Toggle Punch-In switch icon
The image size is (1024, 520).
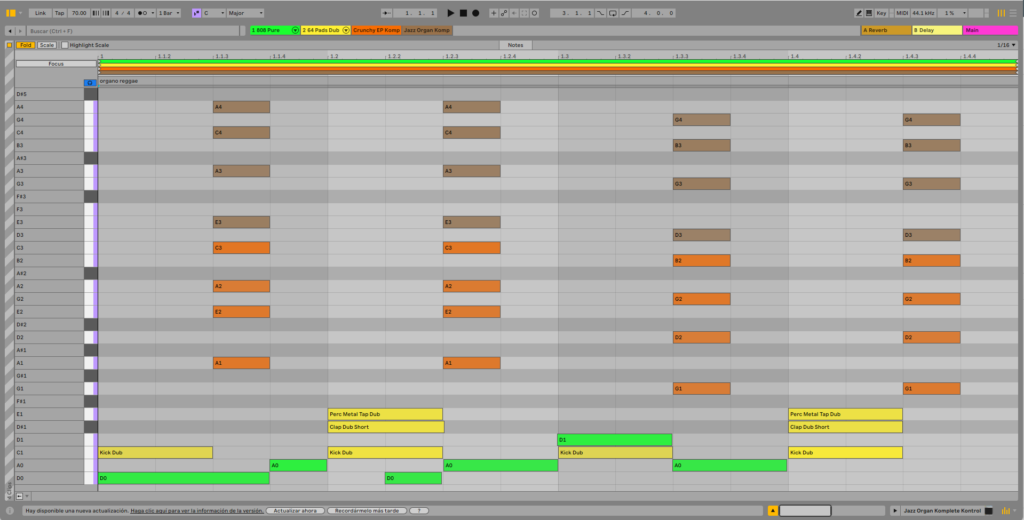click(601, 13)
